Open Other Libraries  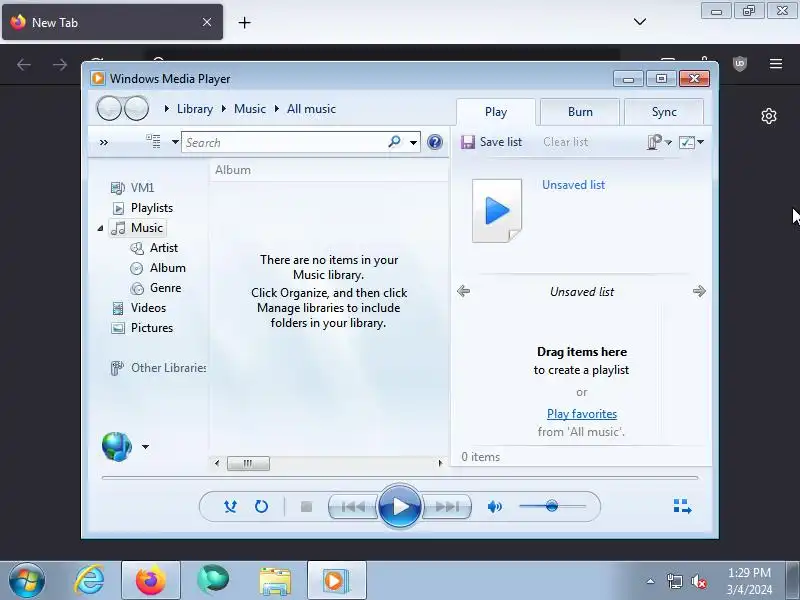point(158,367)
